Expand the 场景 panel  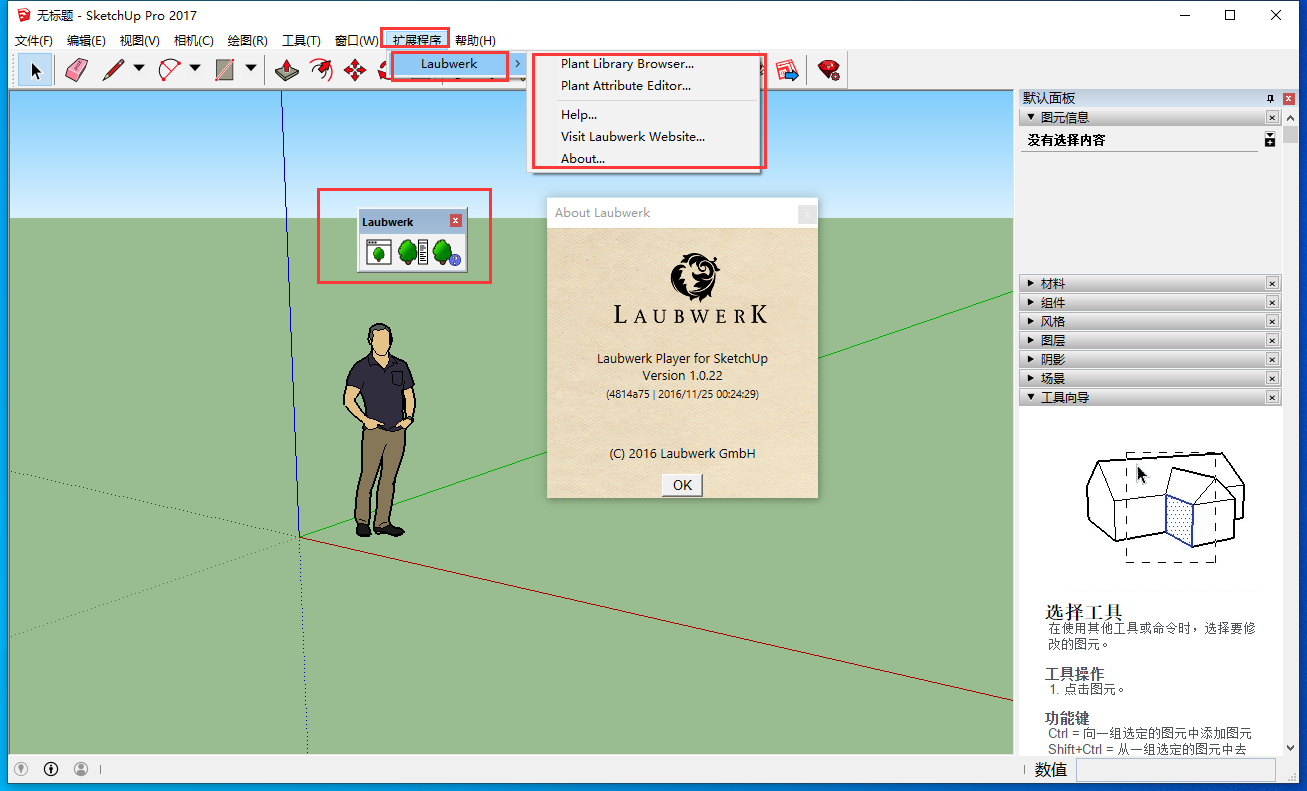1031,379
